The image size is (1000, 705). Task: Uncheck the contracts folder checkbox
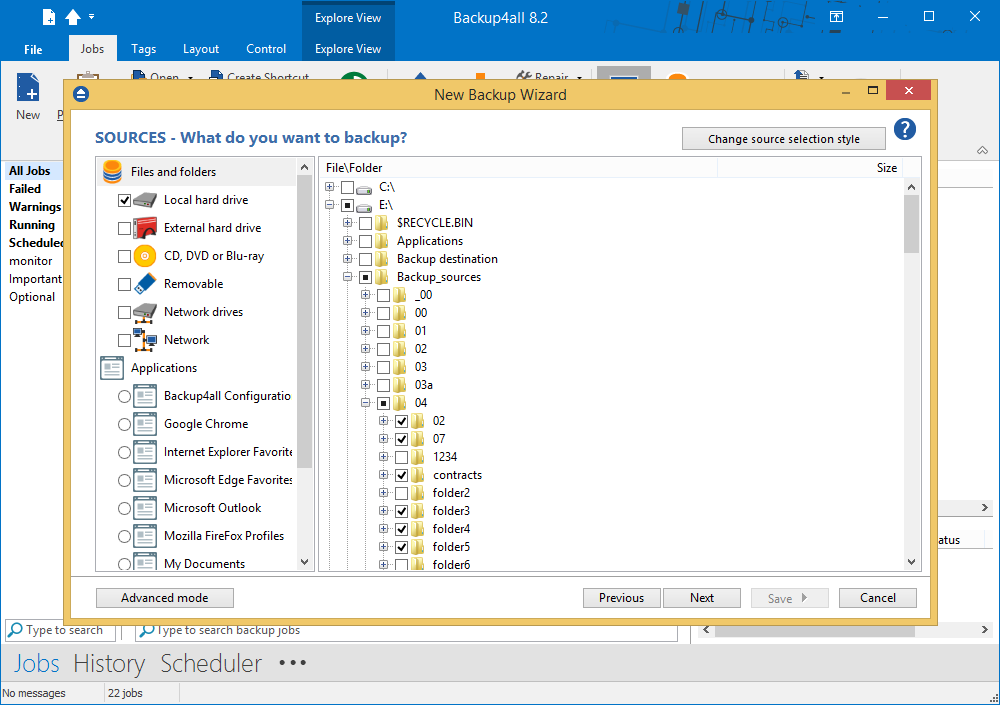[x=401, y=475]
